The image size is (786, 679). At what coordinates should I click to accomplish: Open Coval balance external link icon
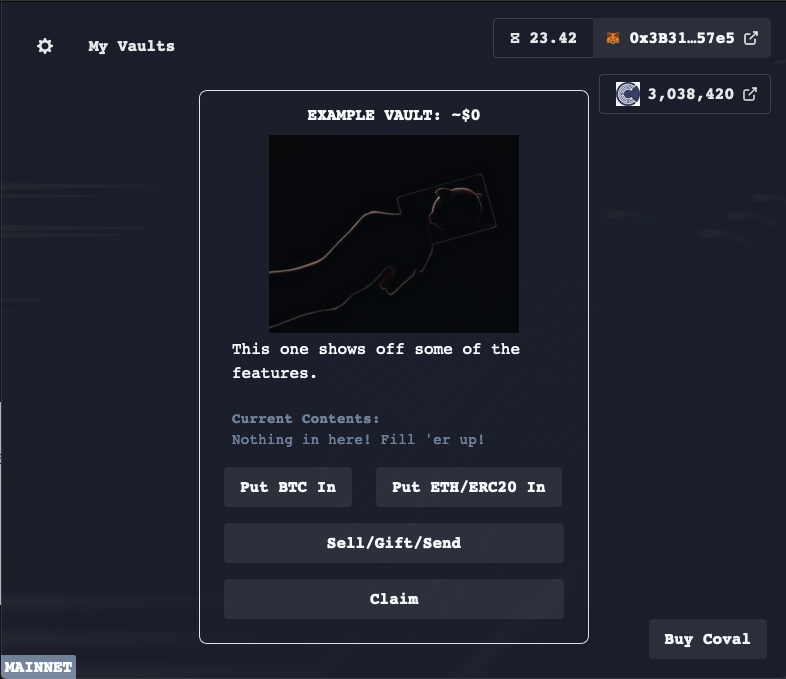click(x=750, y=94)
